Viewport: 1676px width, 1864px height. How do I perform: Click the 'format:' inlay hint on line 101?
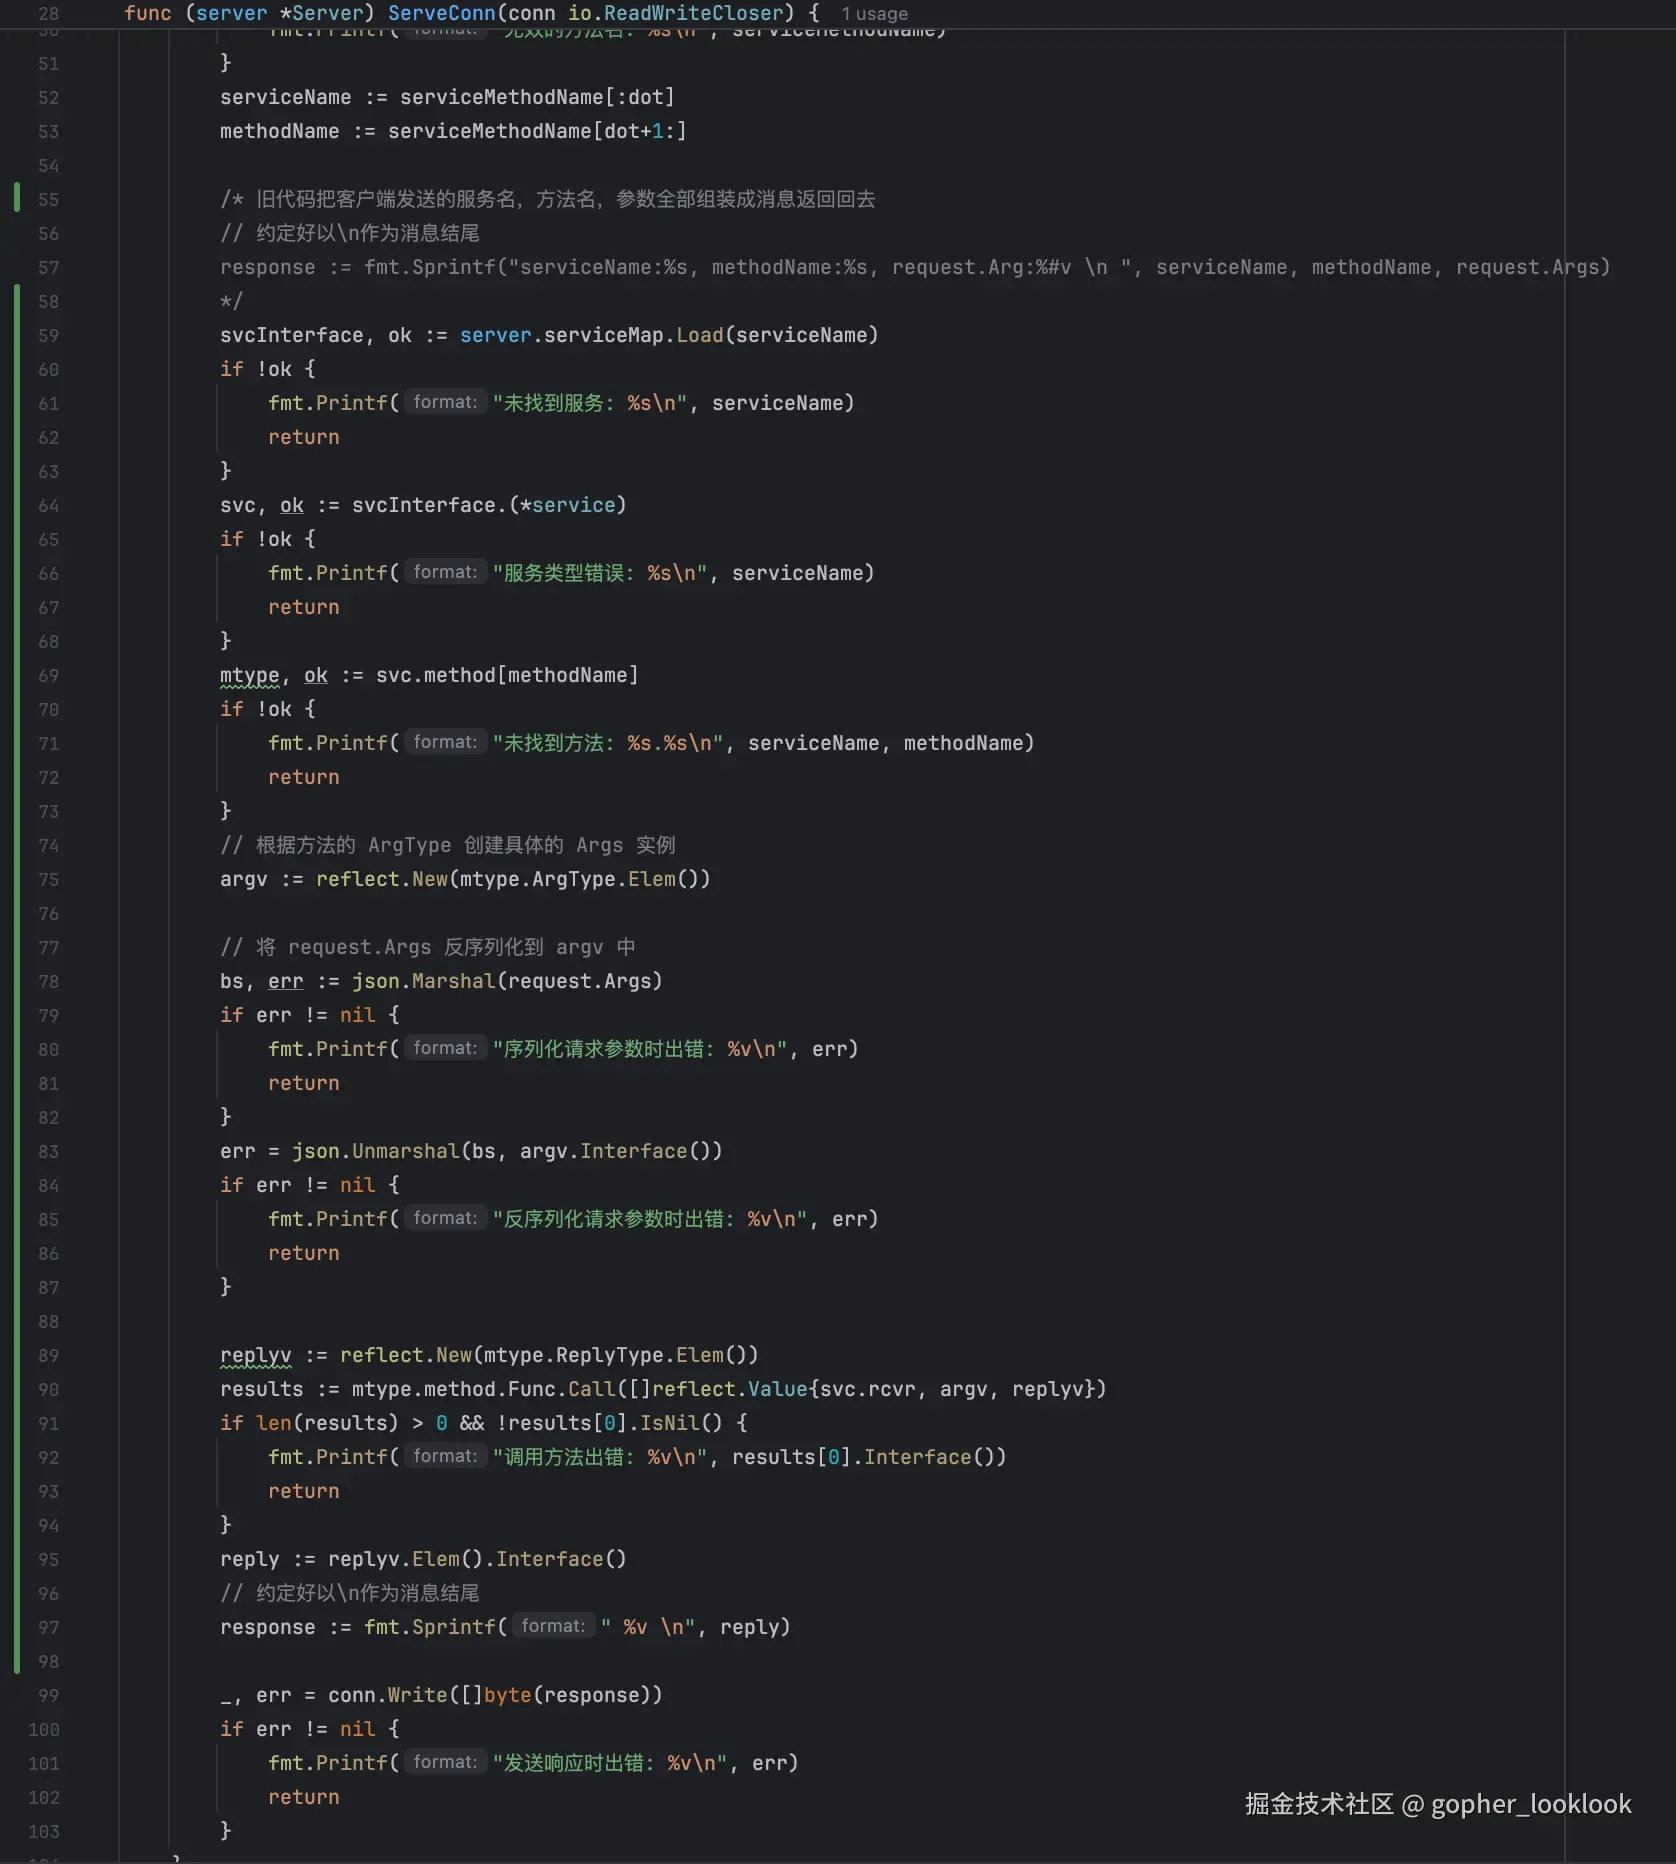pos(445,1762)
